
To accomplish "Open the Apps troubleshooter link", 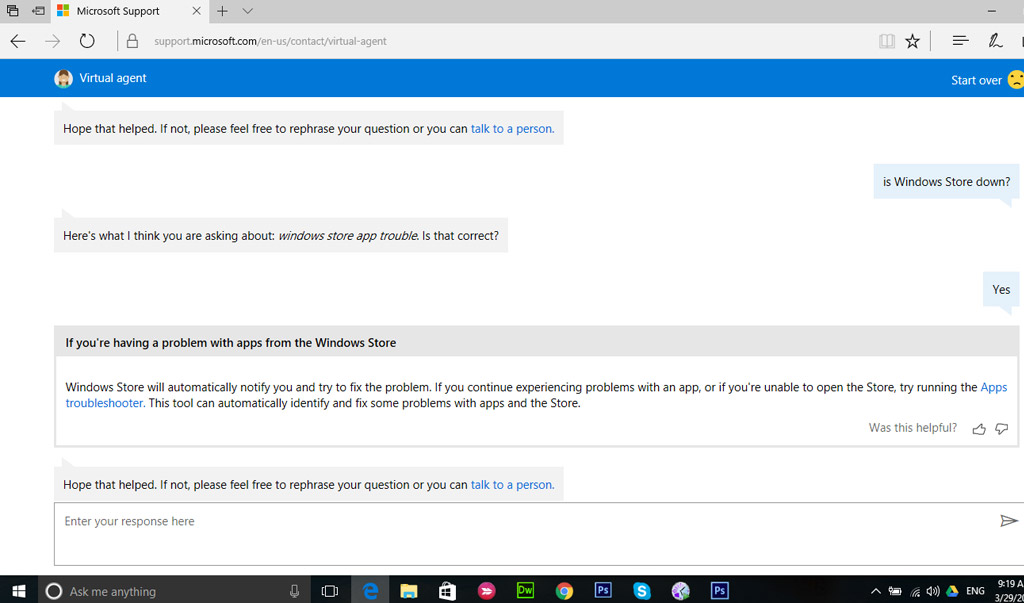I will tap(993, 387).
